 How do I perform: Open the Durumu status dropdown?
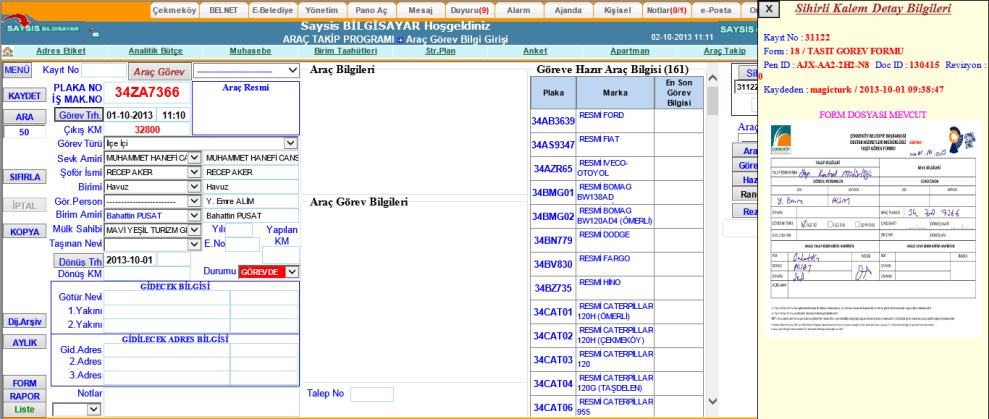point(291,271)
